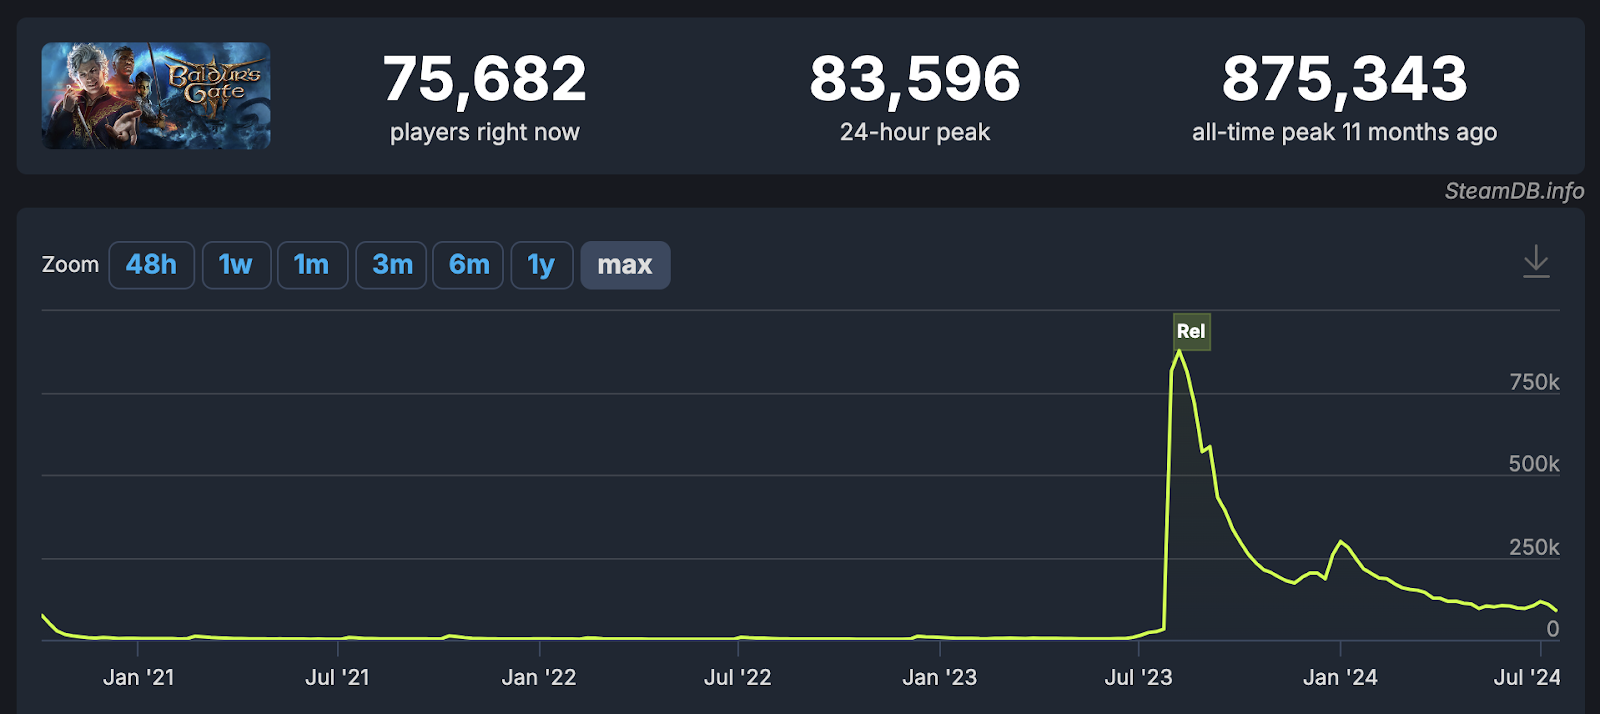Click the Jul '23 axis label

[x=1138, y=677]
